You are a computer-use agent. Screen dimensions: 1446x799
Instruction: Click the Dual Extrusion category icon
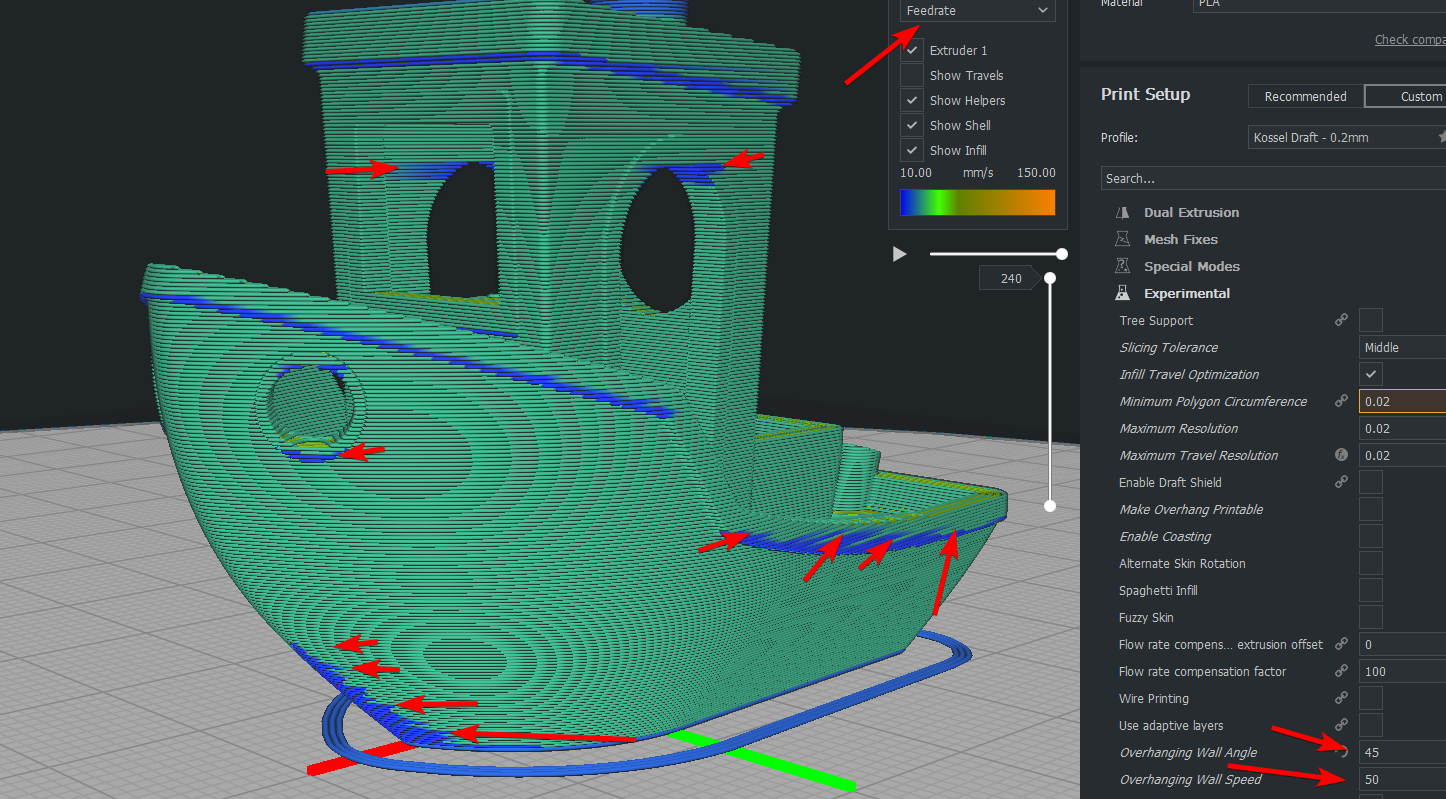tap(1122, 213)
